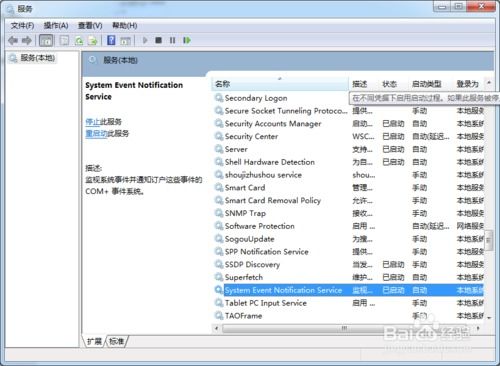Click the vertical scrollbar thumb
The width and height of the screenshot is (500, 366).
coord(489,240)
